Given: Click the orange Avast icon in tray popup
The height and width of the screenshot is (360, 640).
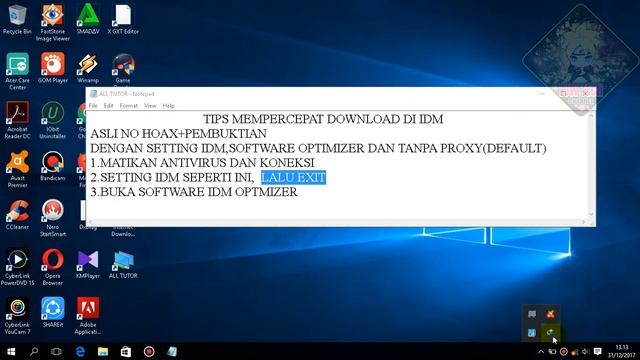Looking at the screenshot, I should [551, 314].
